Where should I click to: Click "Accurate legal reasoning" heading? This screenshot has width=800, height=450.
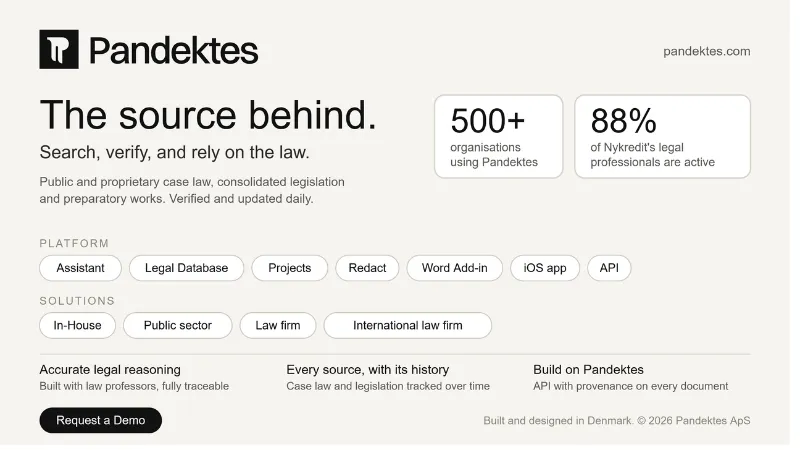click(x=110, y=369)
